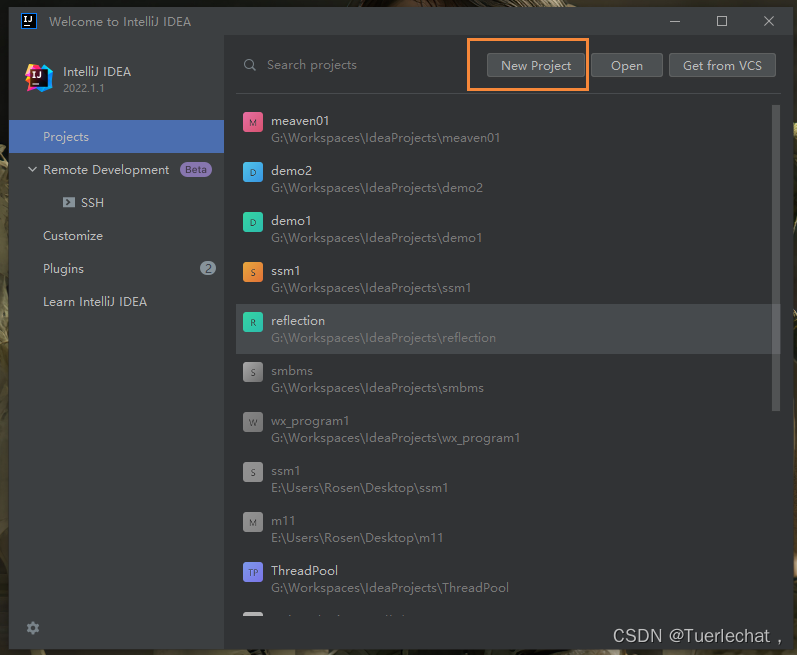Click the Plugins update count badge
This screenshot has height=655, width=797.
[x=207, y=268]
